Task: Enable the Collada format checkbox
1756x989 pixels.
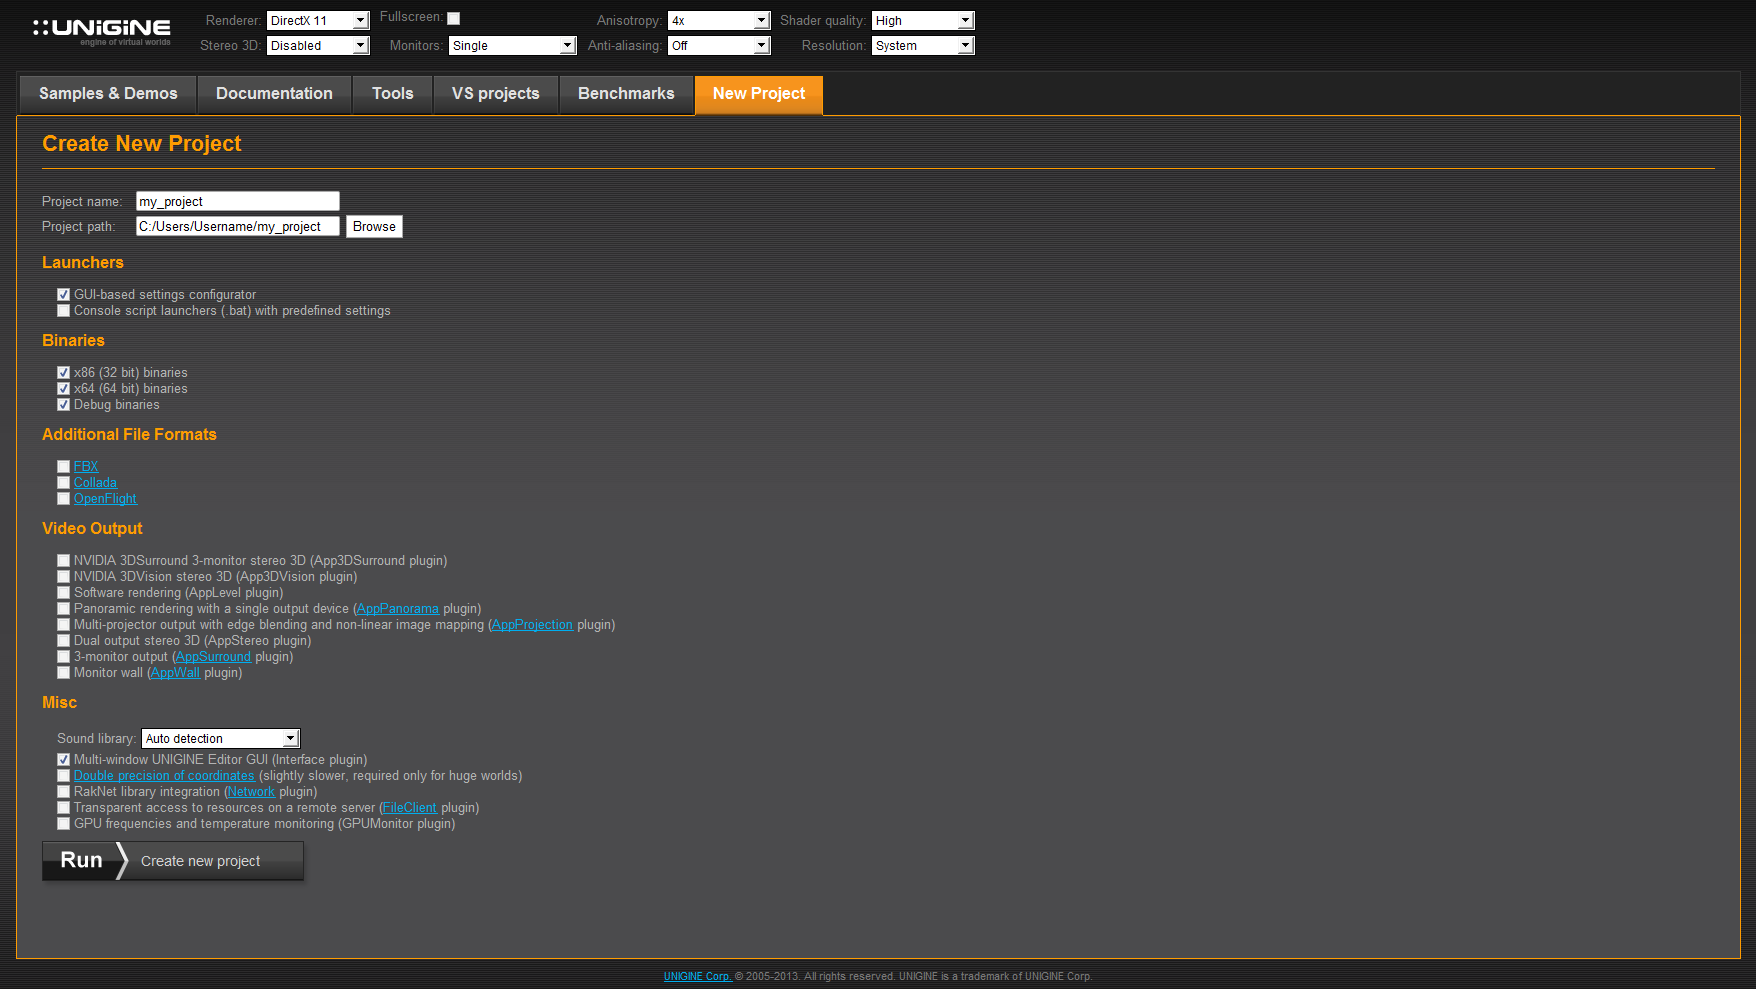Action: tap(64, 482)
